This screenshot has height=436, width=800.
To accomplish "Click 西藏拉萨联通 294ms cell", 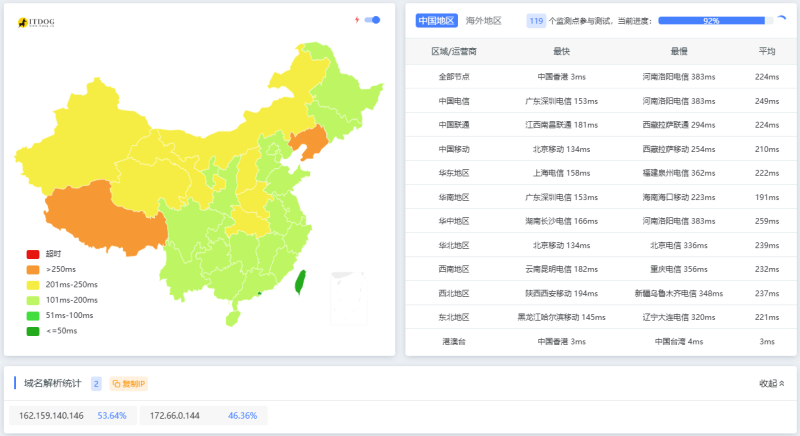I will pyautogui.click(x=679, y=125).
